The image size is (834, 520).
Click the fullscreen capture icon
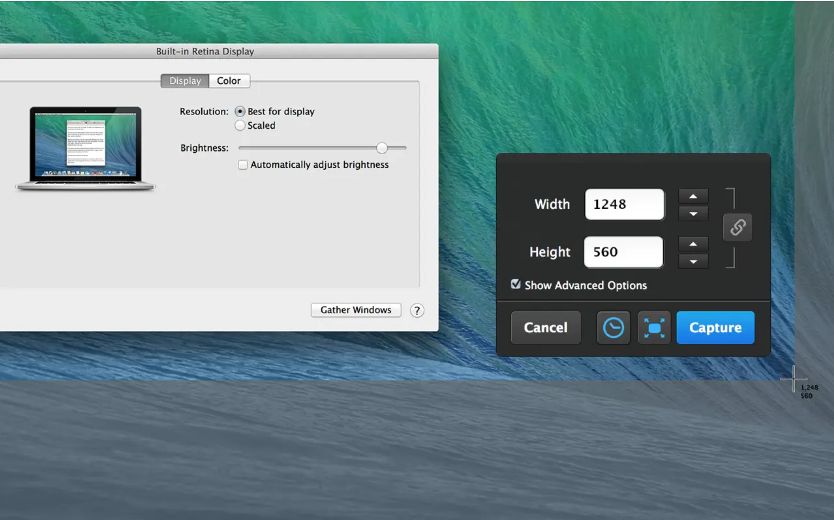coord(654,328)
